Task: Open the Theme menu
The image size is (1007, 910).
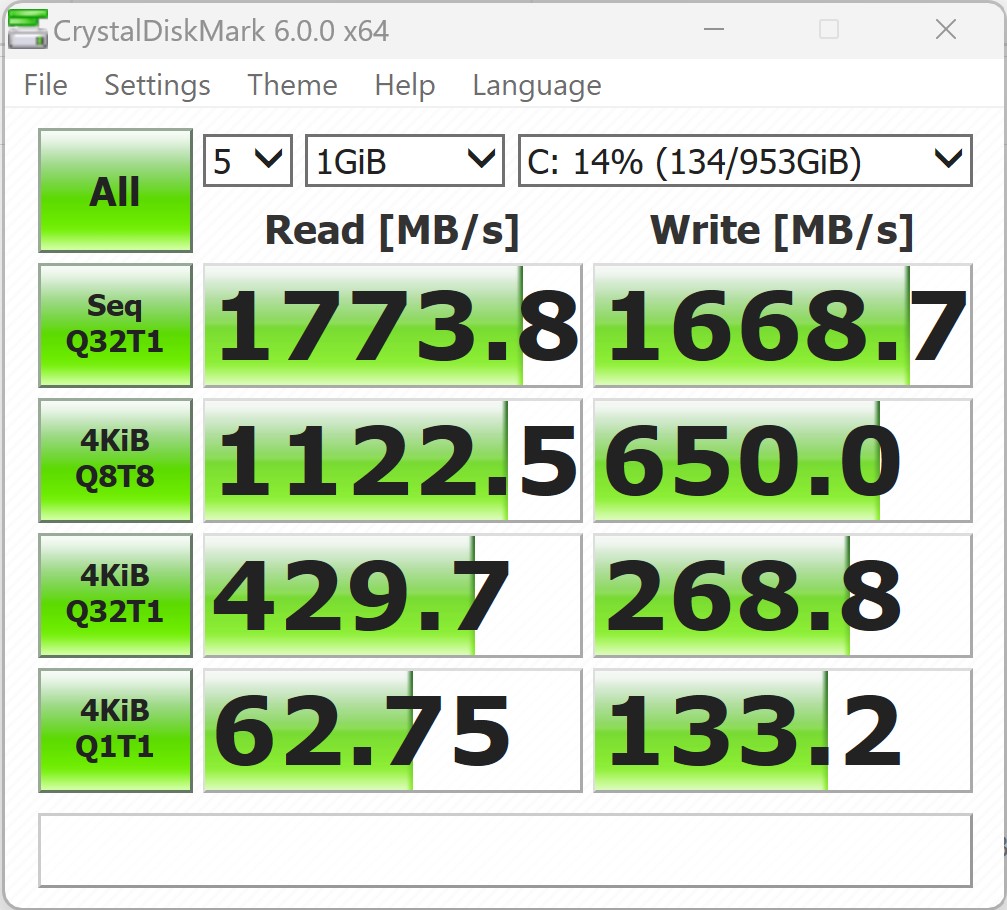Action: pos(292,86)
